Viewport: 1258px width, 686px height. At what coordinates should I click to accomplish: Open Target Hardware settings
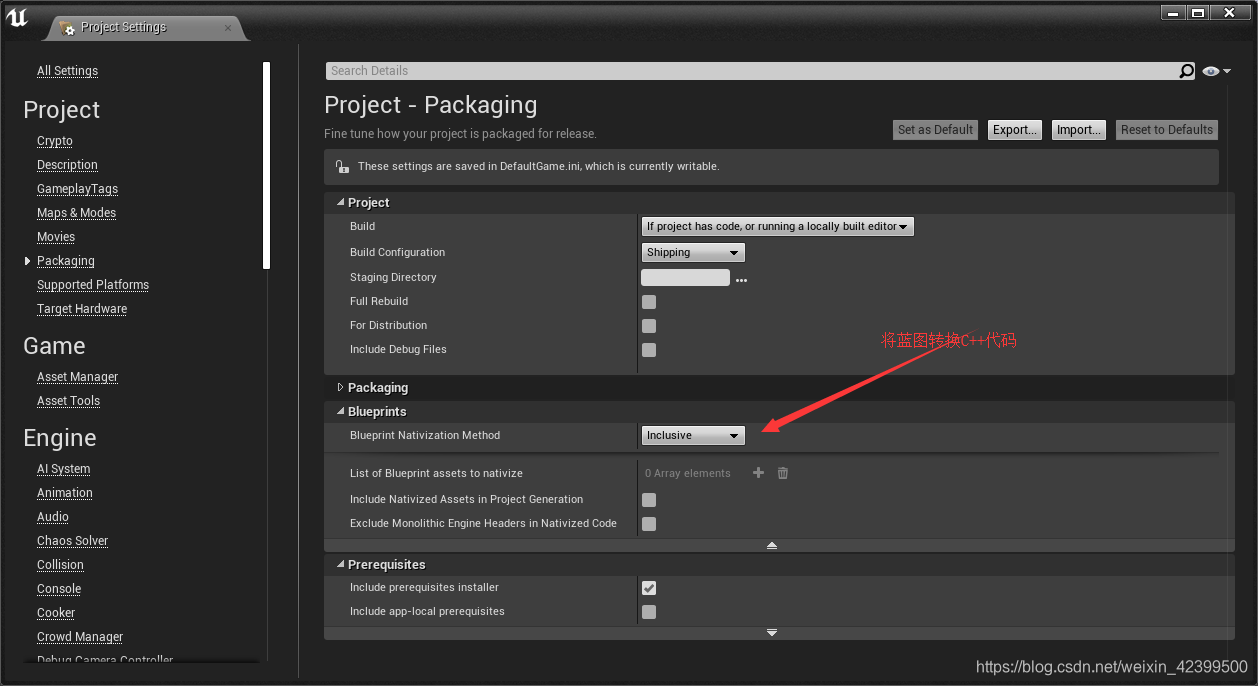(x=82, y=309)
